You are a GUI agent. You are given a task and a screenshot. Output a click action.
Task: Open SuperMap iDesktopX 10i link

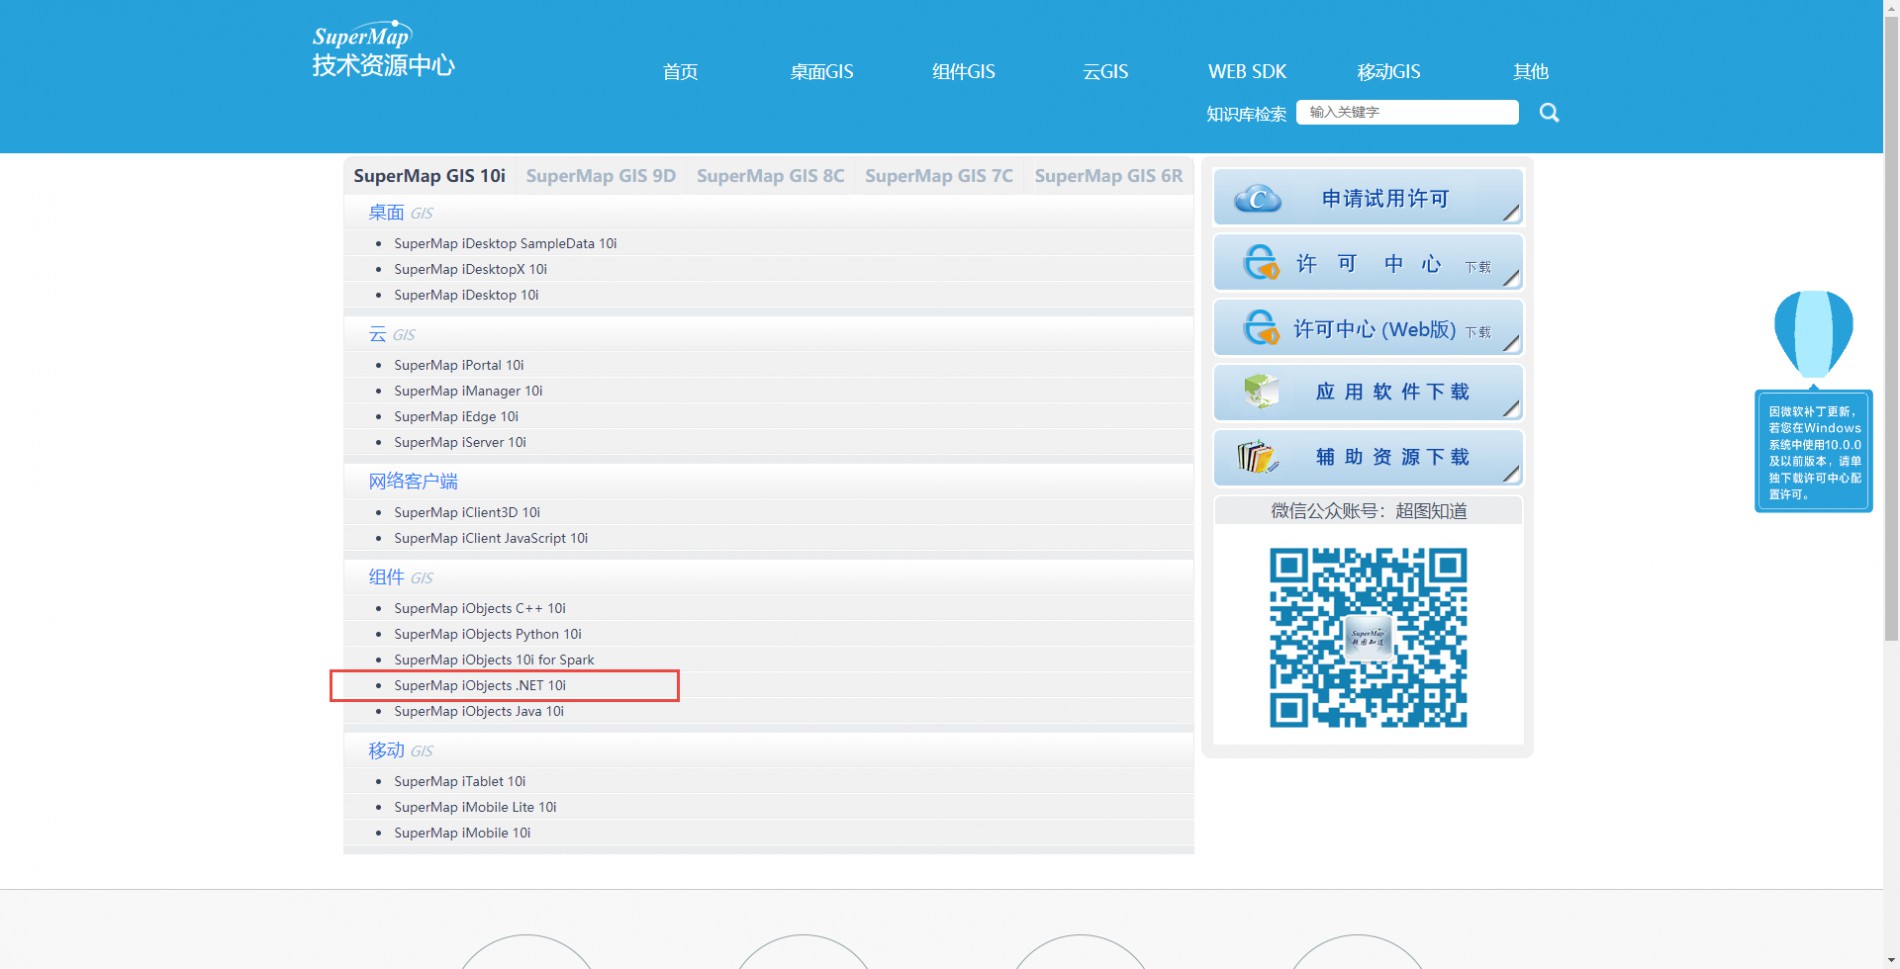(470, 269)
